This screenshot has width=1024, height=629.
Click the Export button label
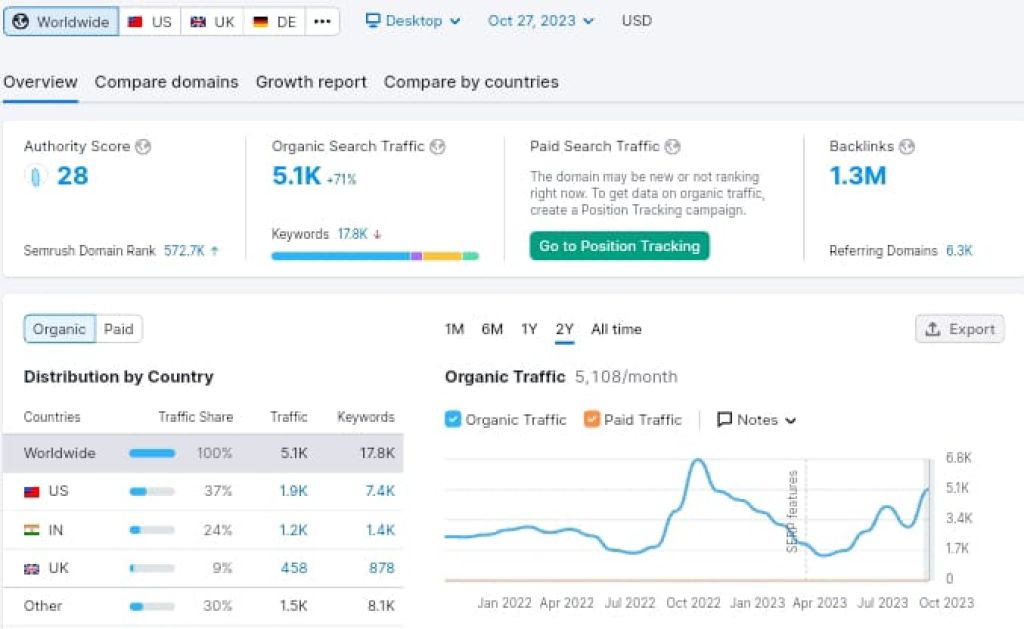[x=972, y=329]
